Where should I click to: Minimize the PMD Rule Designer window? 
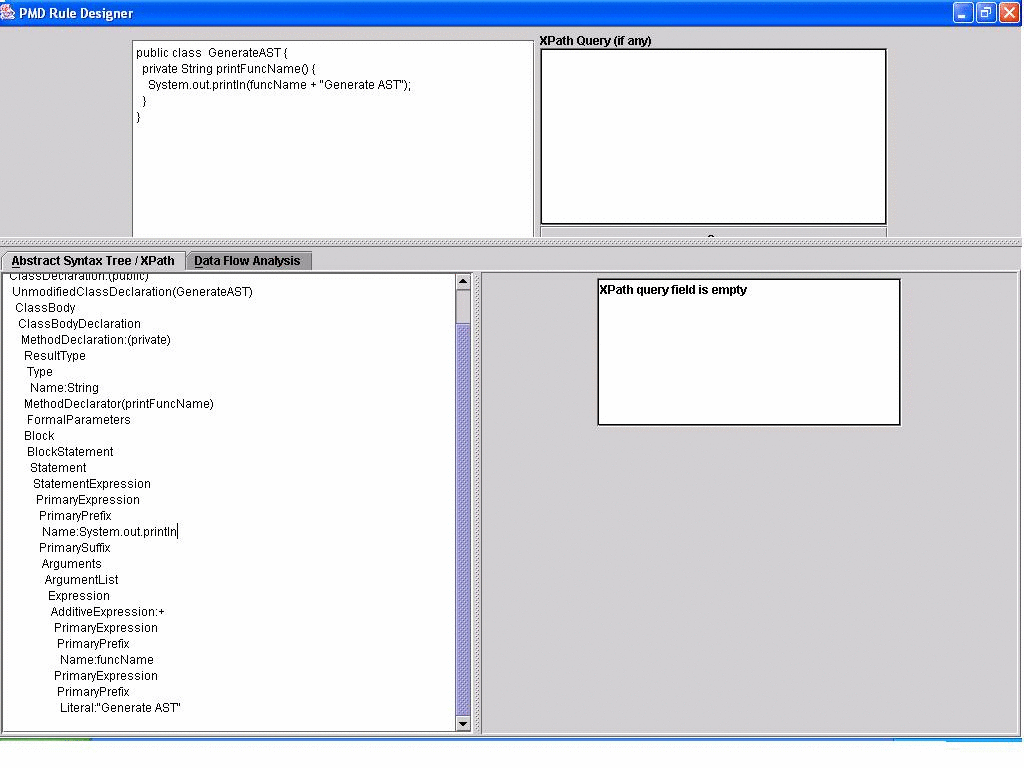tap(963, 13)
